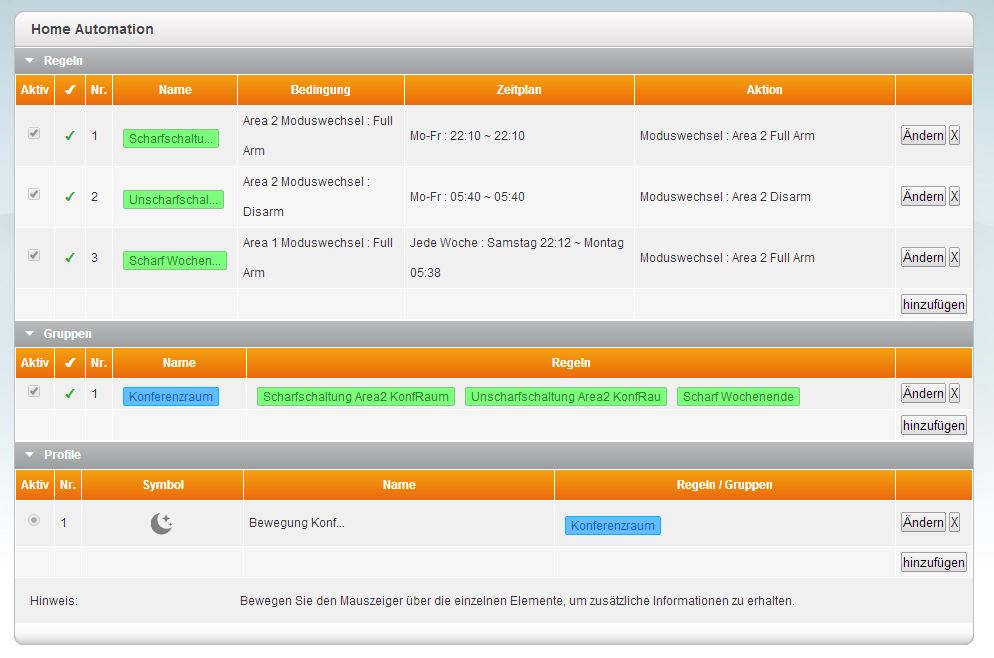
Task: Collapse the Regeln section
Action: click(30, 61)
